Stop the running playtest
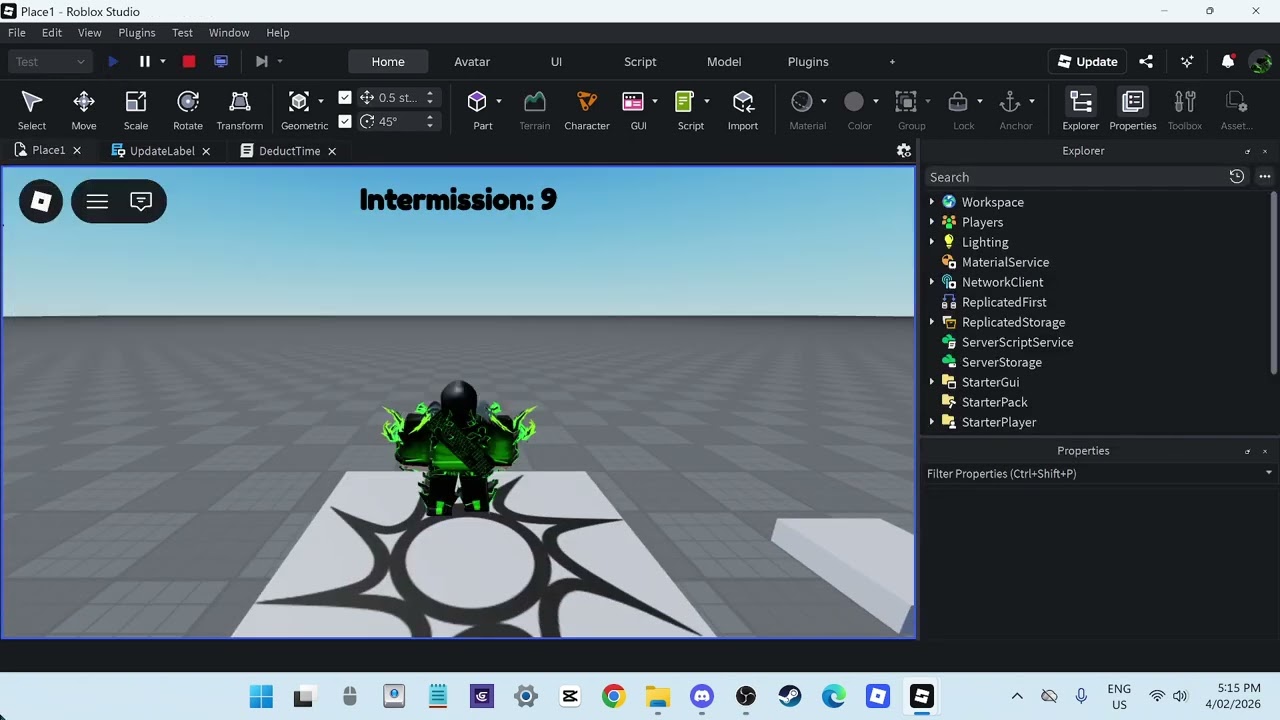1280x720 pixels. pos(189,61)
